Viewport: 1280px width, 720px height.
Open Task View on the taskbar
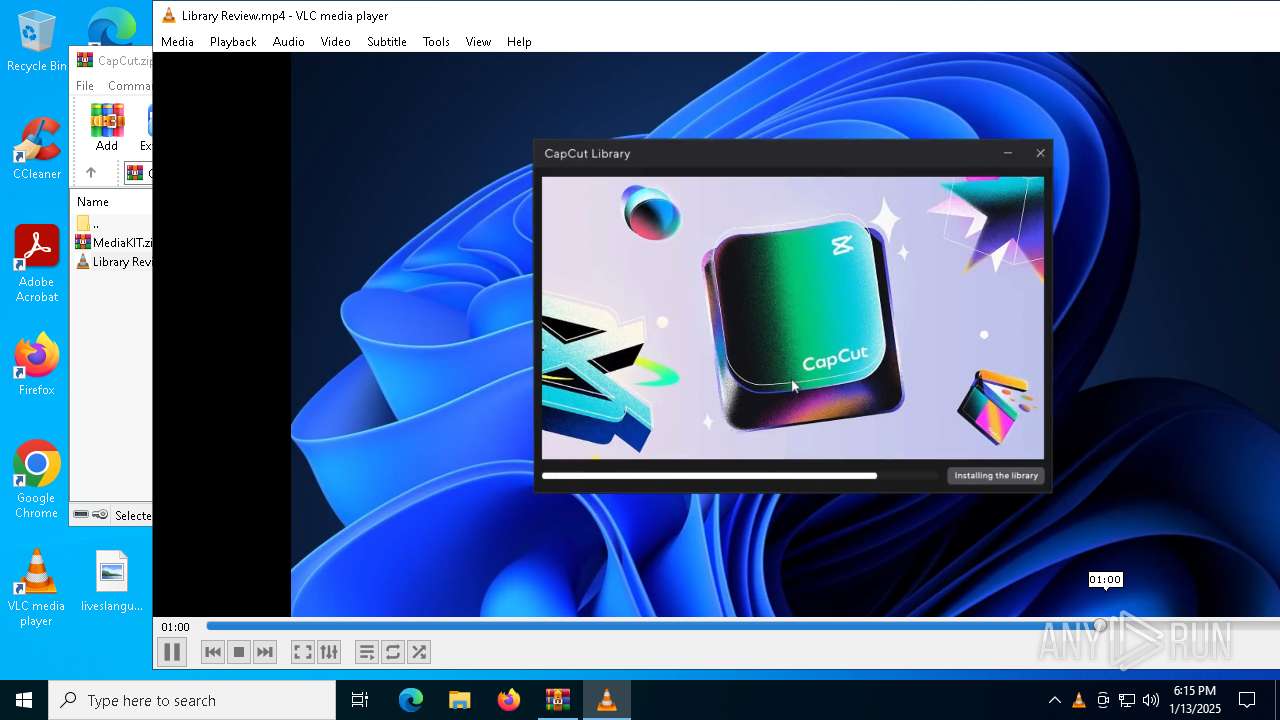point(360,700)
